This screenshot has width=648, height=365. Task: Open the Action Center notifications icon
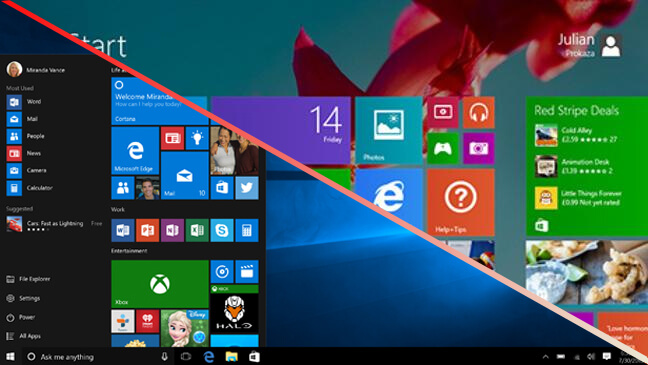[607, 356]
